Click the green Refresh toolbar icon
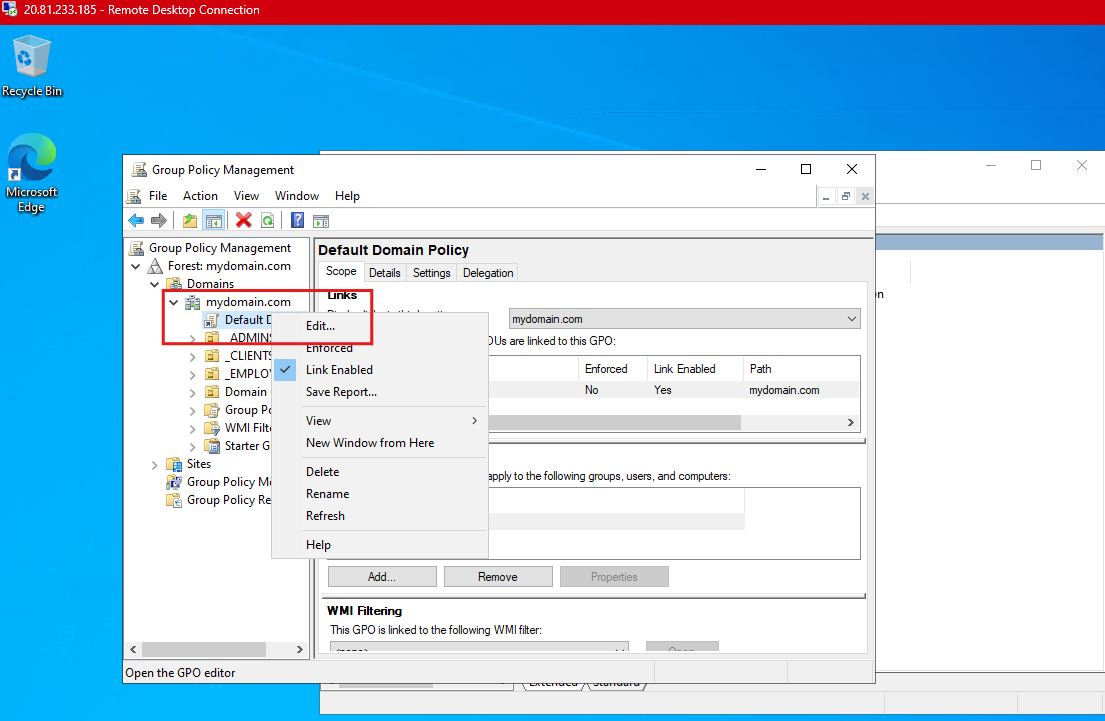Screen dimensions: 1105x721 click(x=267, y=221)
